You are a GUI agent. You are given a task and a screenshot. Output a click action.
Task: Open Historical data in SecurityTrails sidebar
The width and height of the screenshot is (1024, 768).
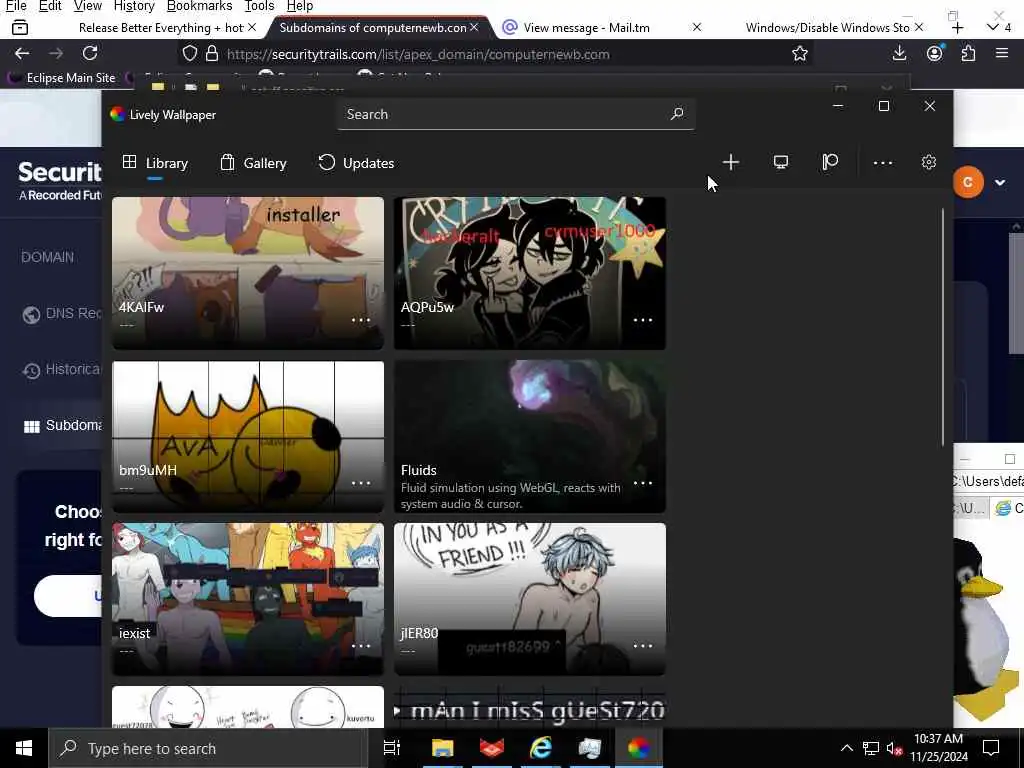[x=61, y=370]
